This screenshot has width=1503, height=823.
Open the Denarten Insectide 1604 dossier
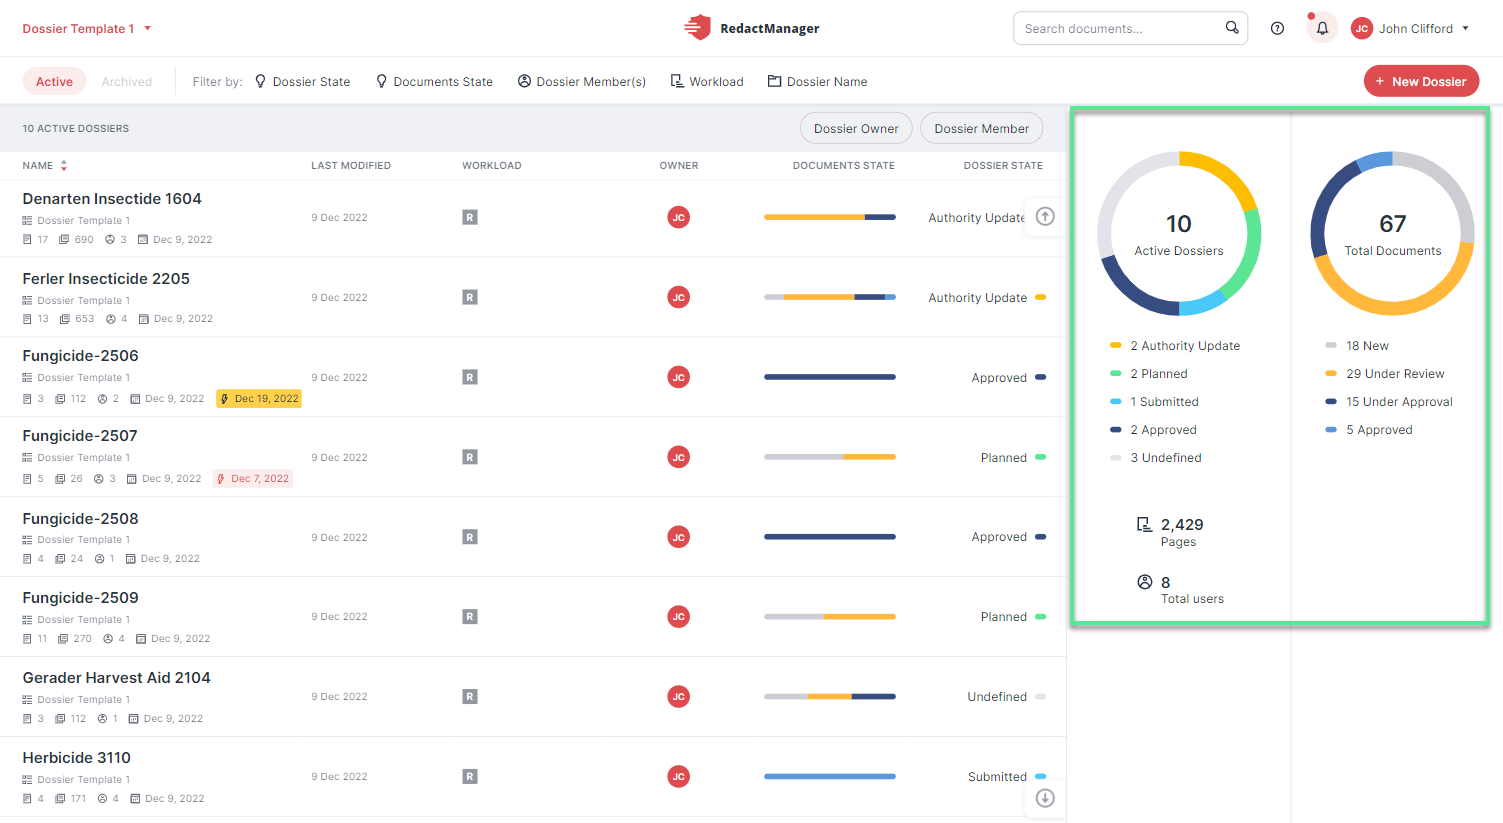[x=112, y=198]
